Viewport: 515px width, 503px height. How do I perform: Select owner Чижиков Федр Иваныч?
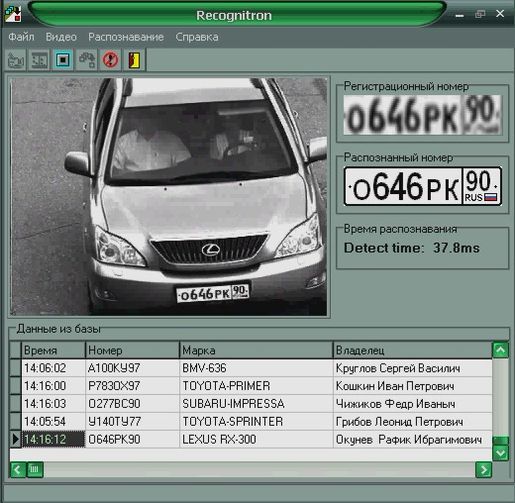413,404
